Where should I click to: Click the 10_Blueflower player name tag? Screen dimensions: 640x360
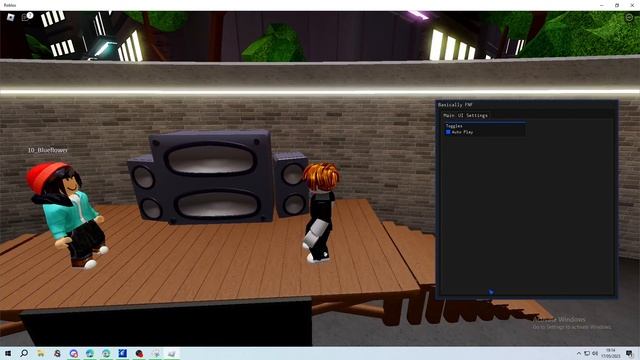(x=48, y=150)
